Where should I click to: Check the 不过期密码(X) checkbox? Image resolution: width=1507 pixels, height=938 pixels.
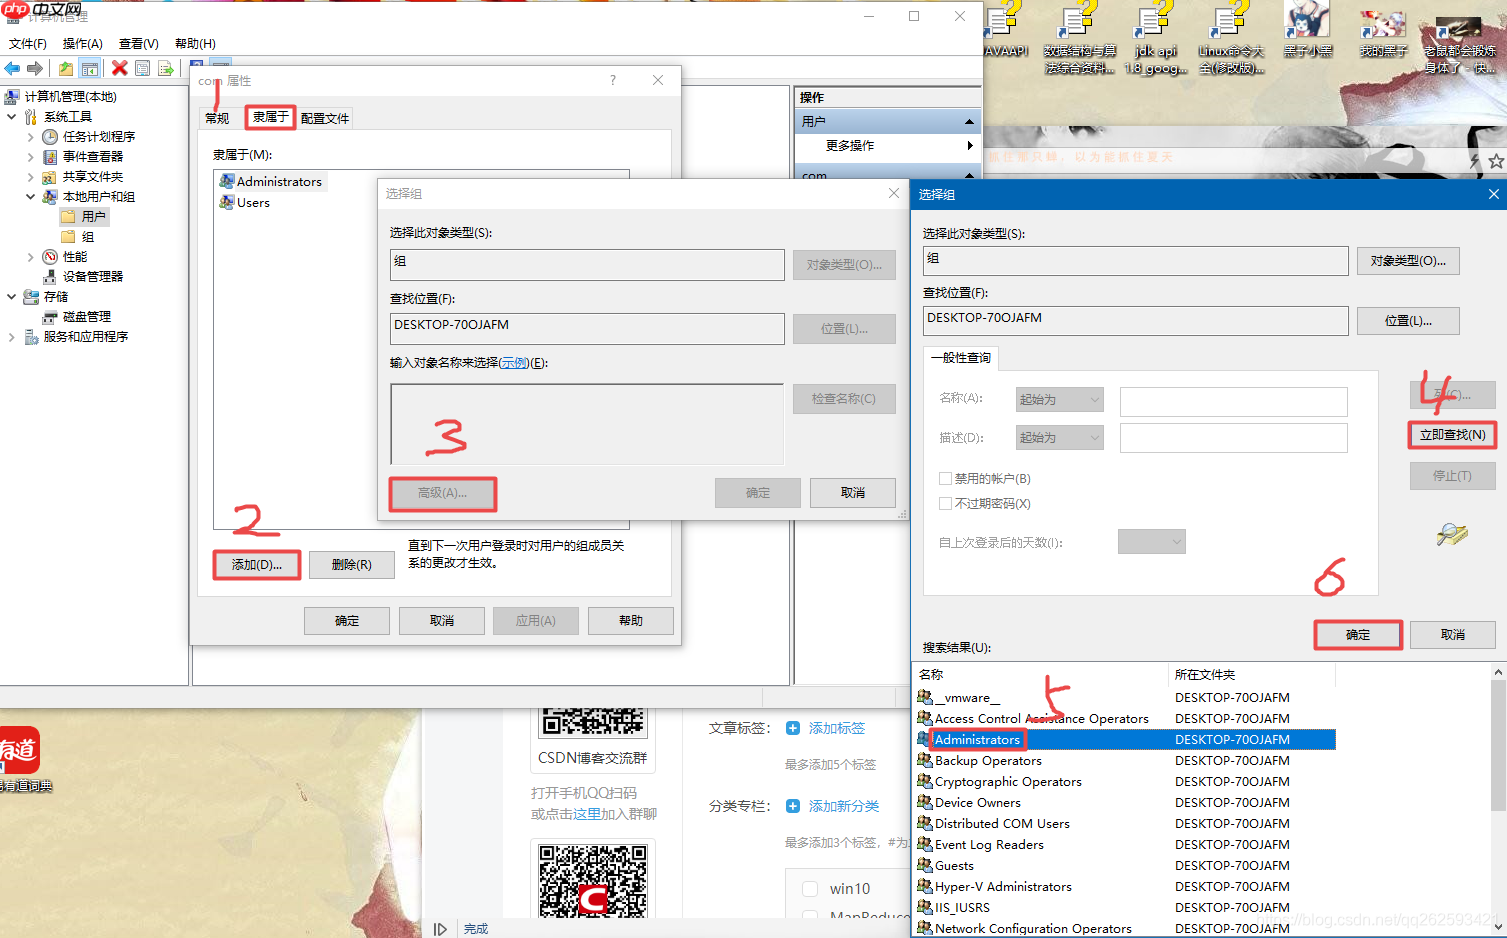pyautogui.click(x=945, y=504)
